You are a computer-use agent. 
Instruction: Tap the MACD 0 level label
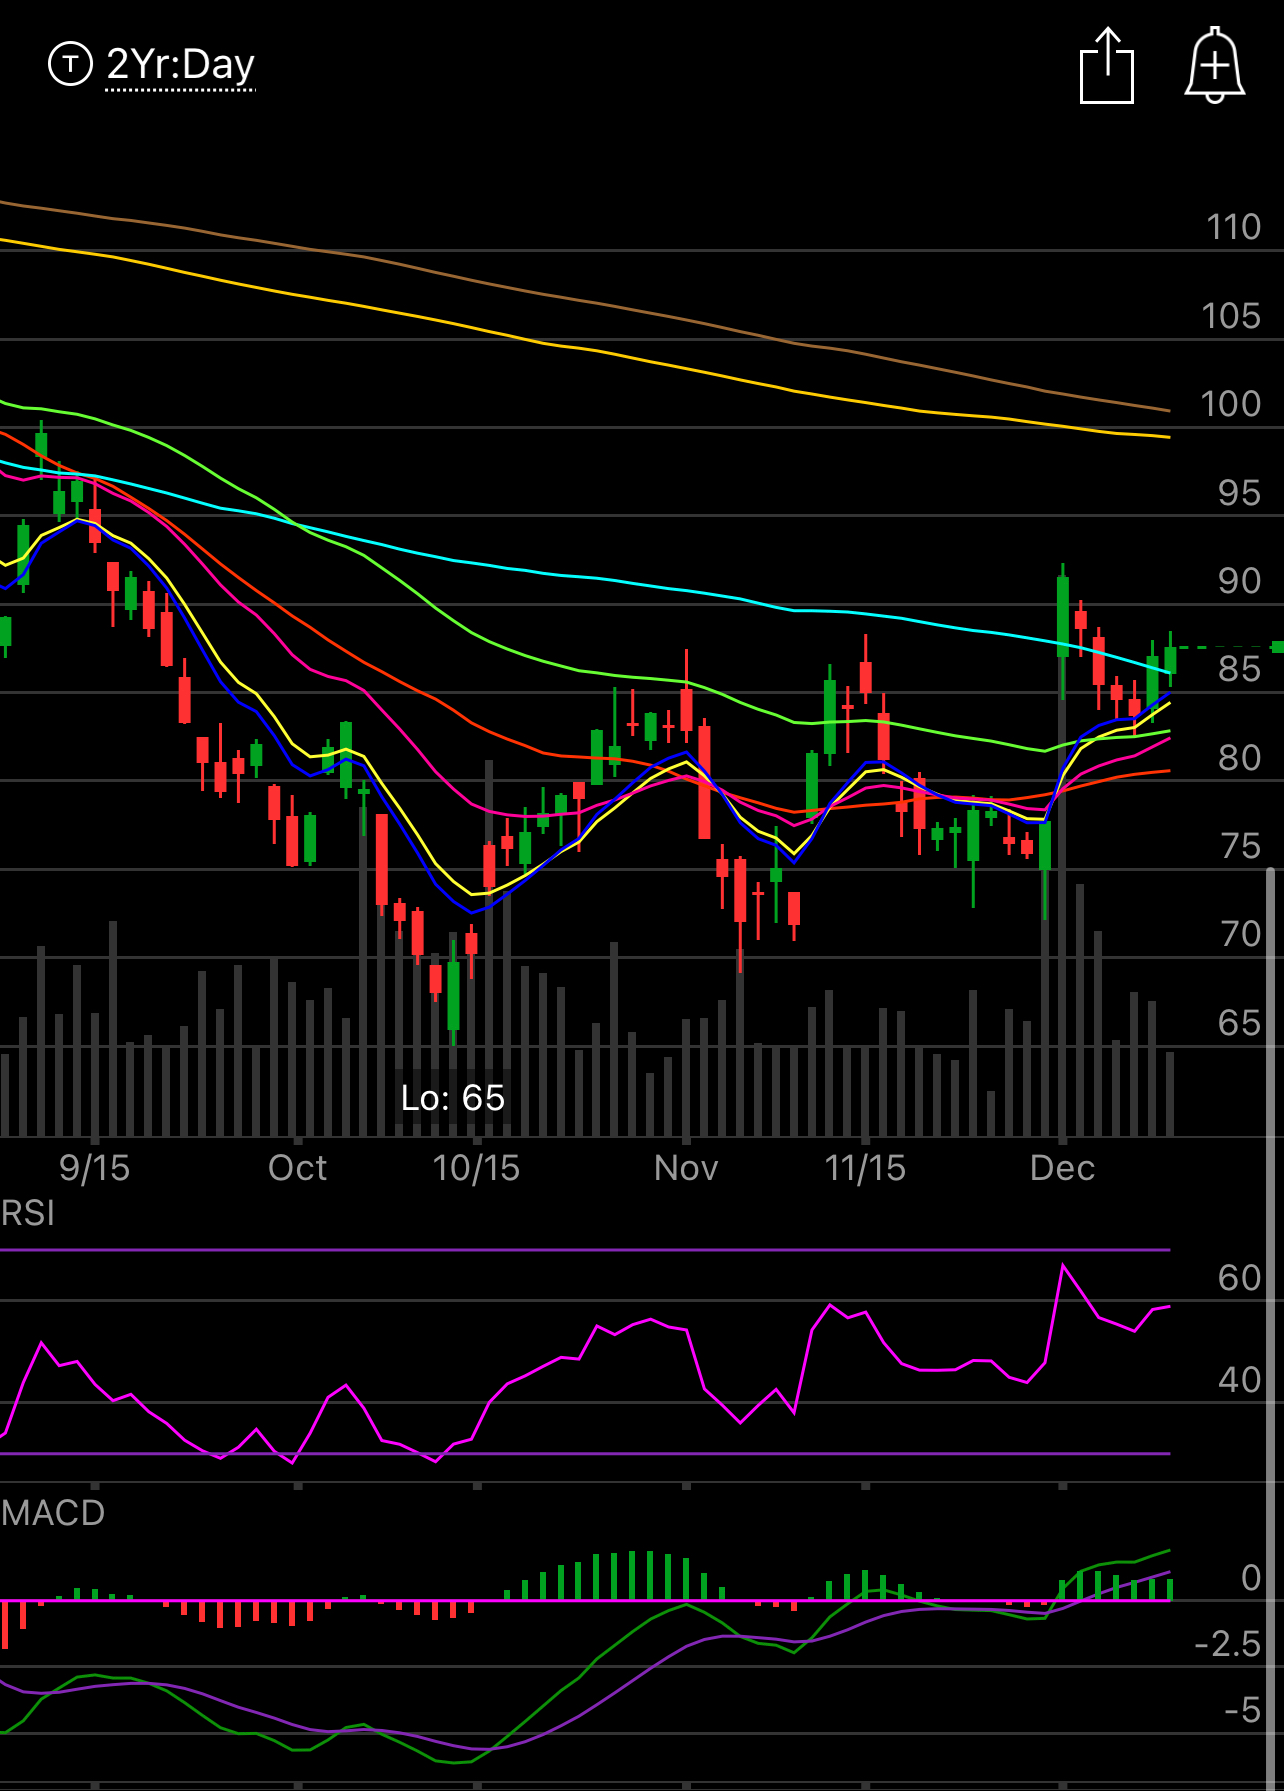coord(1251,1578)
